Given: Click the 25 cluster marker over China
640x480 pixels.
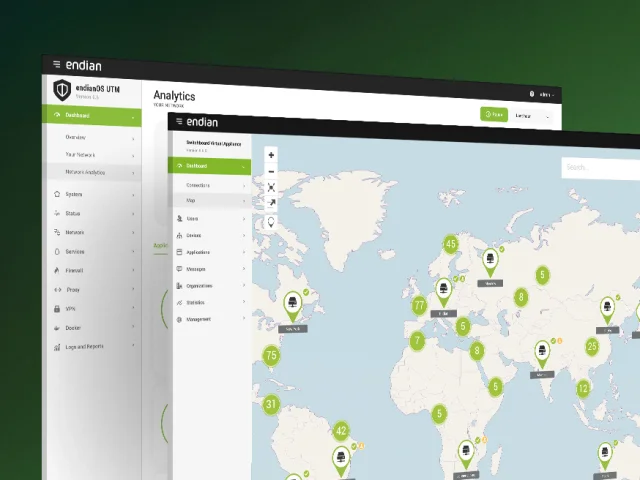Looking at the screenshot, I should (x=592, y=347).
